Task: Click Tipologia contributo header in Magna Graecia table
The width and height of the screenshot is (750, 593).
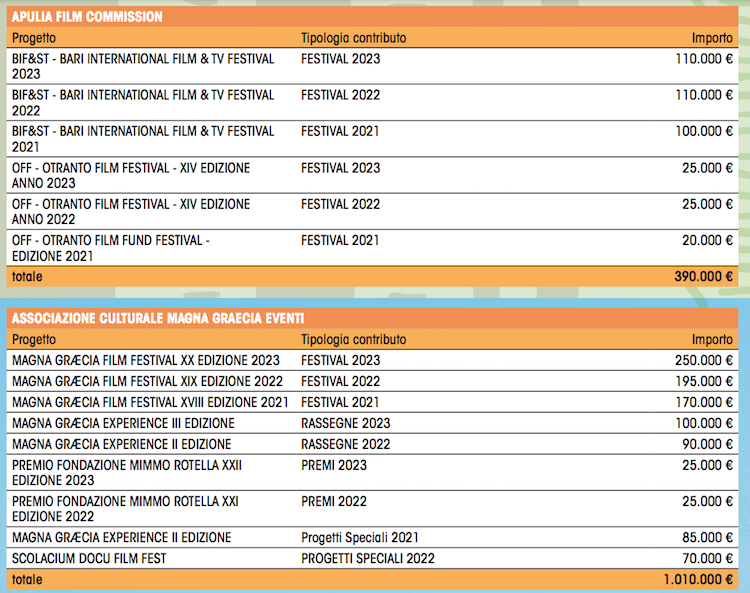Action: [353, 340]
